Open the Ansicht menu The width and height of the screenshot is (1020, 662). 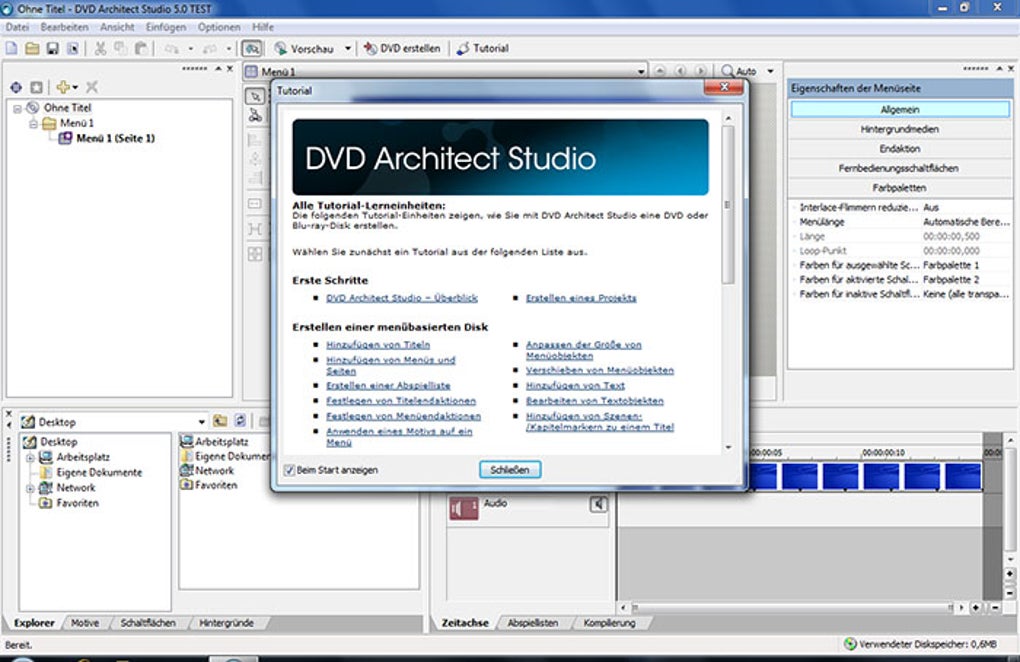click(x=117, y=27)
